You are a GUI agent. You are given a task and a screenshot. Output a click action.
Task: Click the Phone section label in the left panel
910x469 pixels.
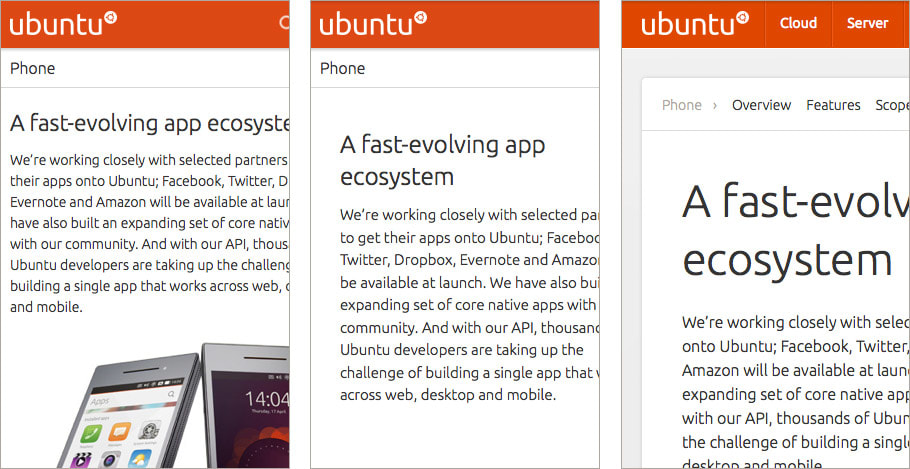pyautogui.click(x=32, y=68)
